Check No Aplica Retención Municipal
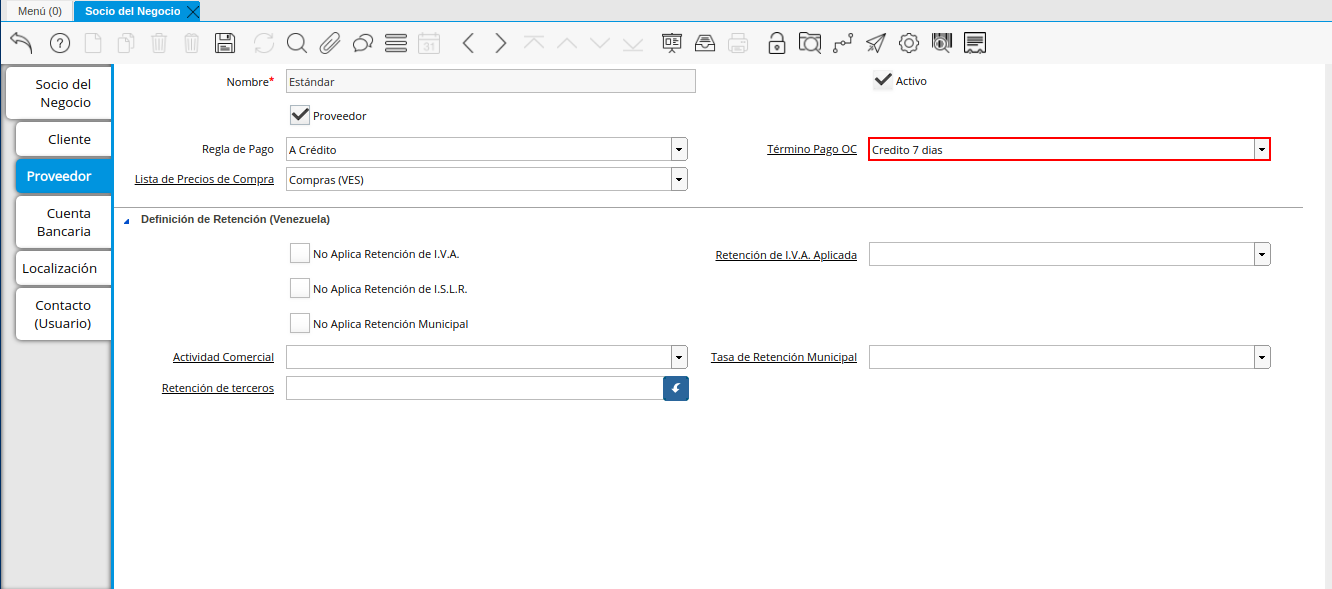The image size is (1332, 589). (x=300, y=324)
